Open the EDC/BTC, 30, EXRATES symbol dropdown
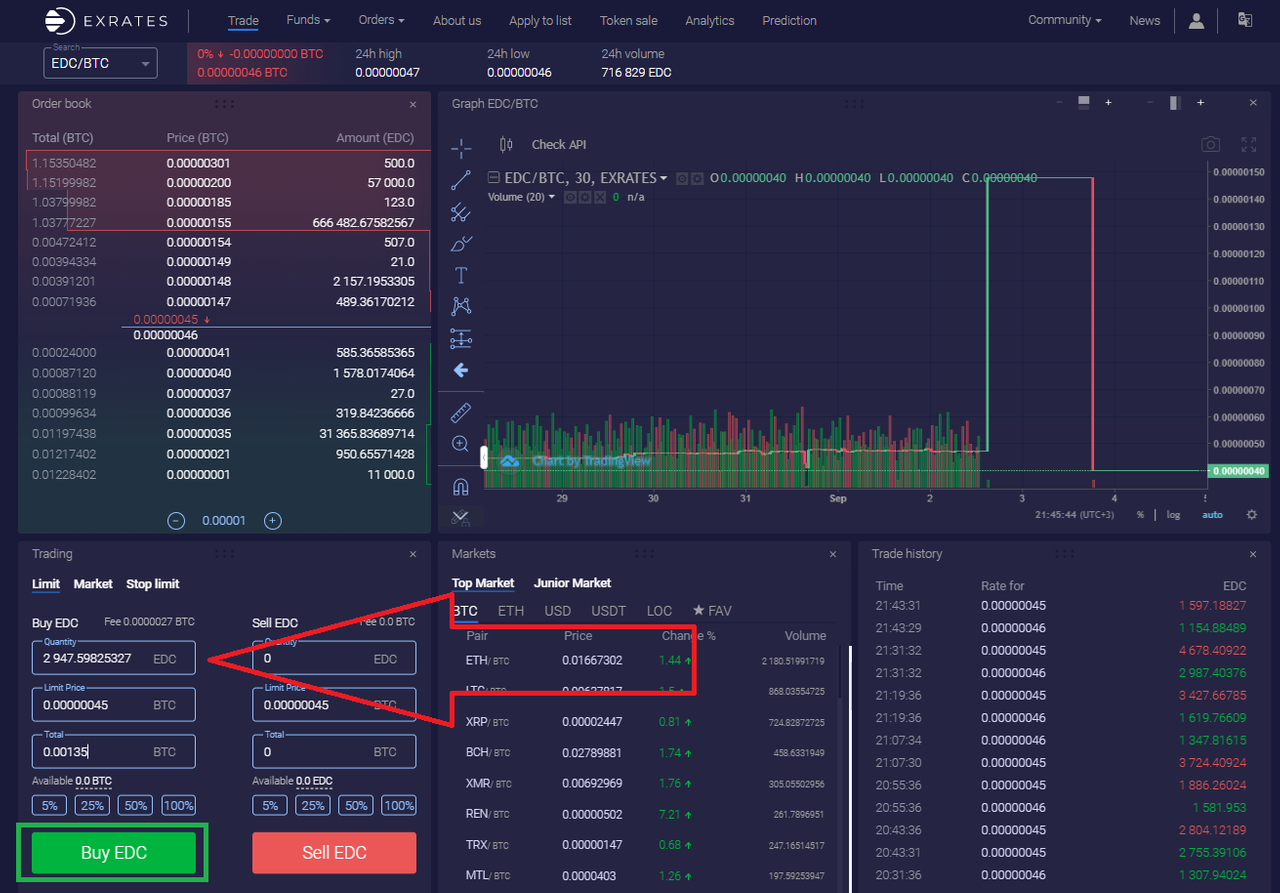The height and width of the screenshot is (893, 1280). click(x=586, y=178)
